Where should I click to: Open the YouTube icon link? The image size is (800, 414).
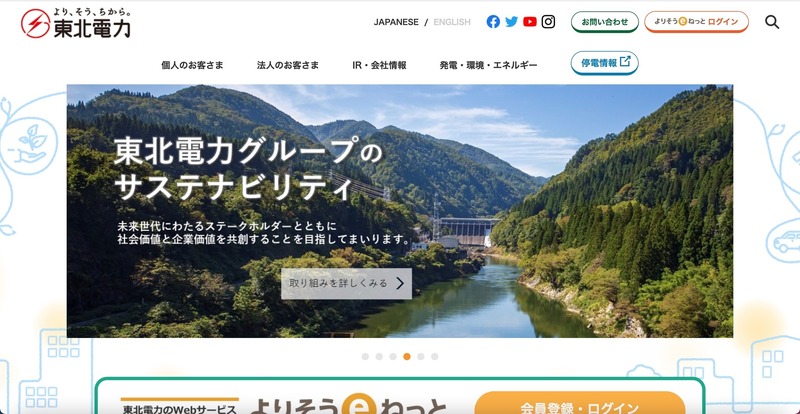coord(530,22)
